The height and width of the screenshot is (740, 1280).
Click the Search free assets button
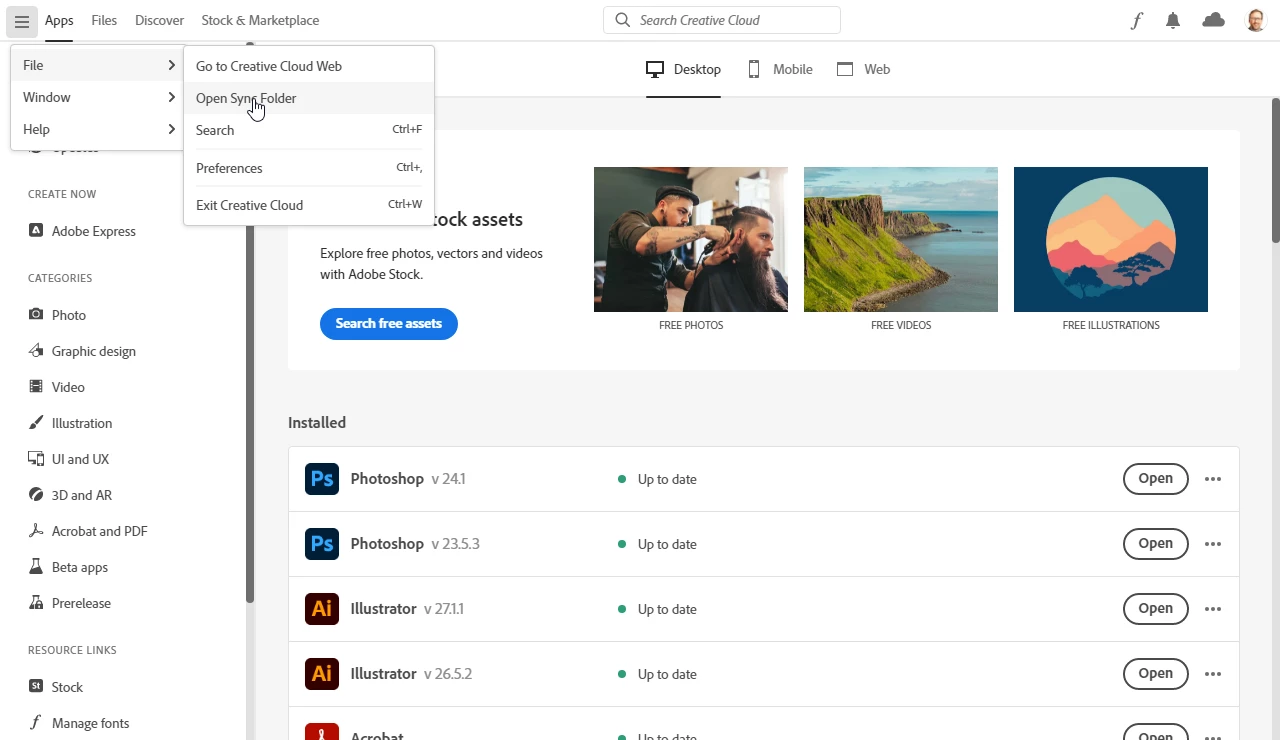389,324
